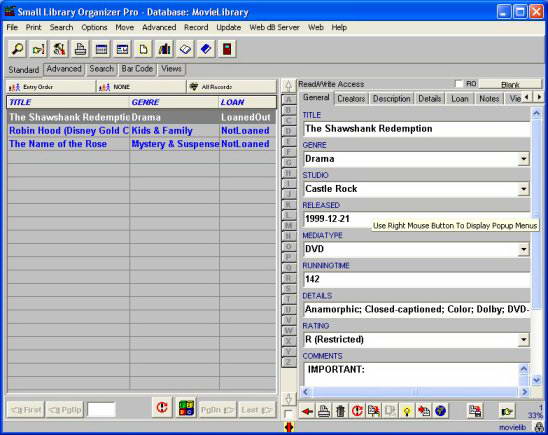Click the red-and-green tools toolbar icon
Screen dimensions: 548x435
[59, 49]
